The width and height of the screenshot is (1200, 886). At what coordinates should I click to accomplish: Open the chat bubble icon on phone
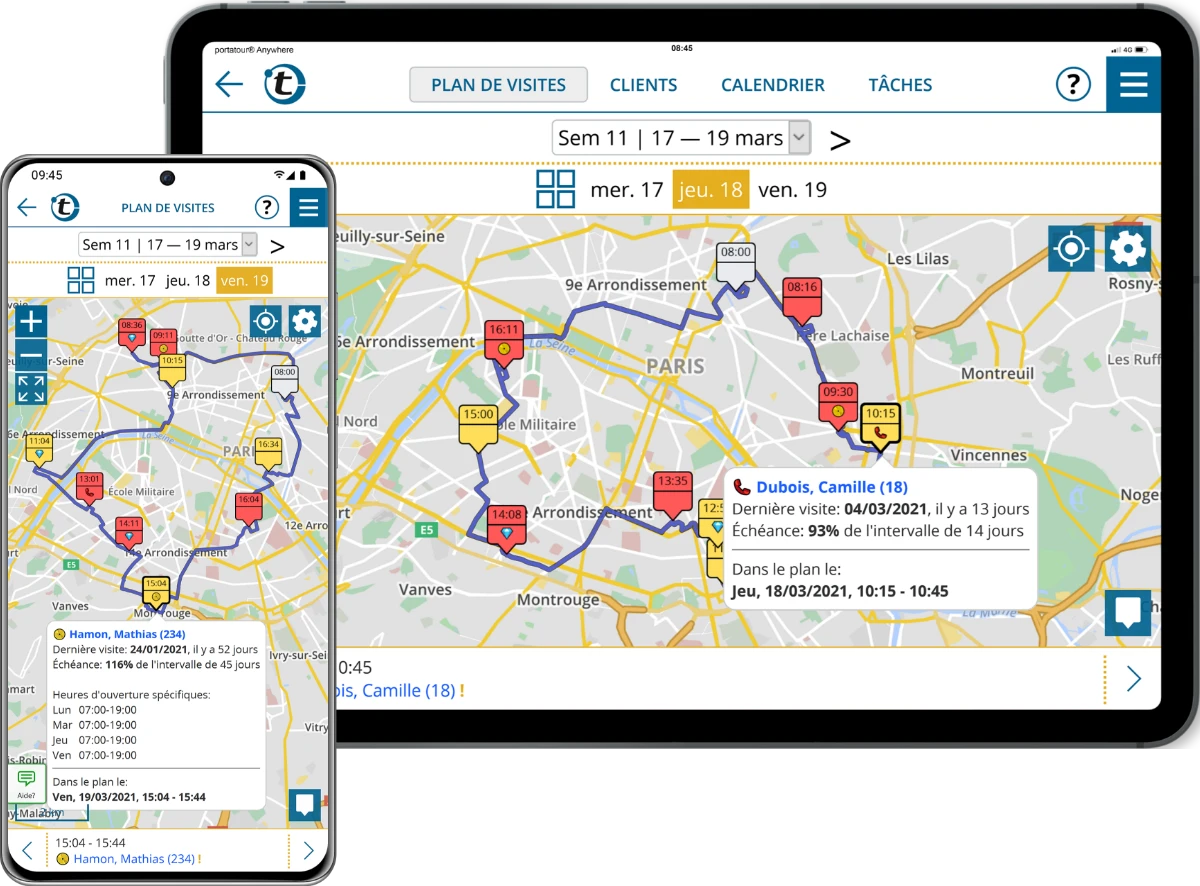305,805
